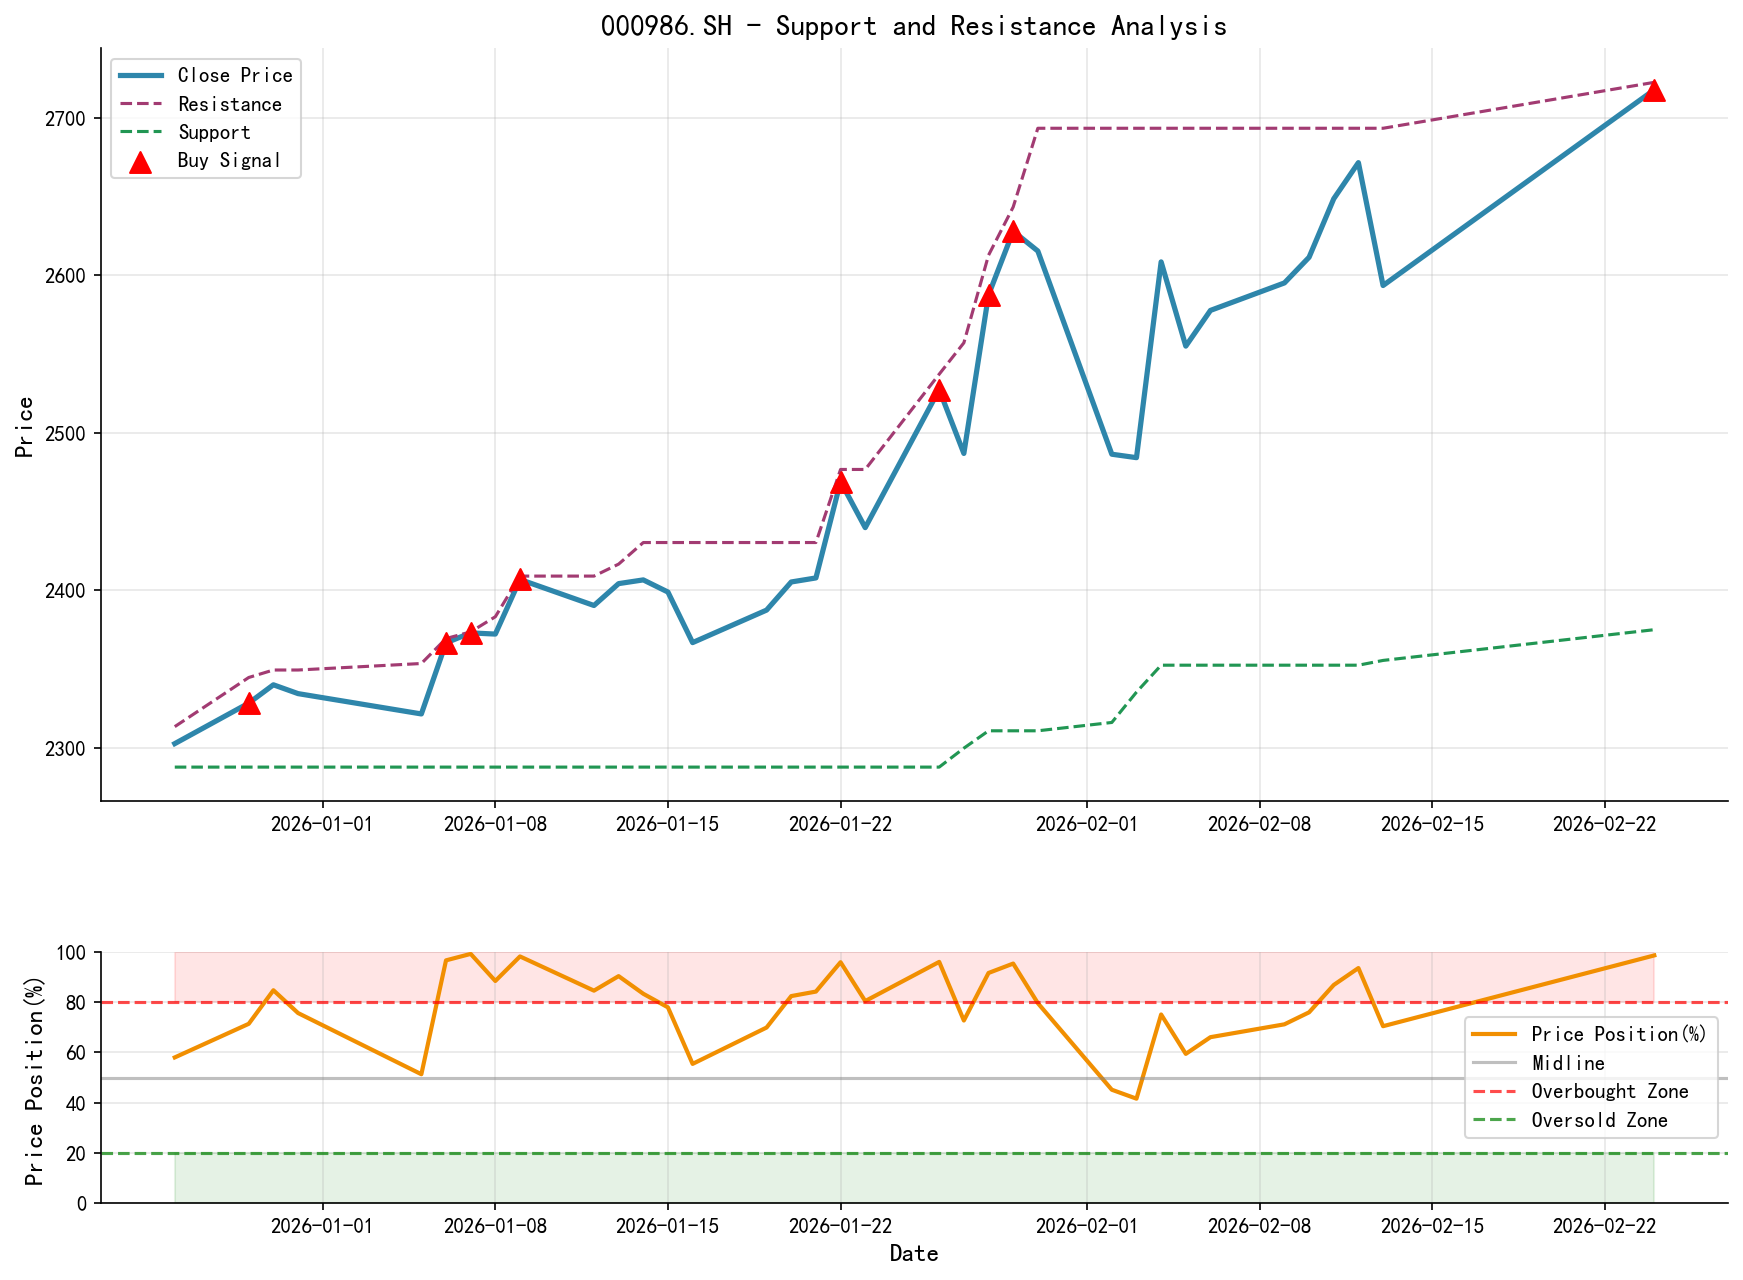Click the chart title Support and Resistance Analysis
The image size is (1743, 1280).
pos(916,26)
